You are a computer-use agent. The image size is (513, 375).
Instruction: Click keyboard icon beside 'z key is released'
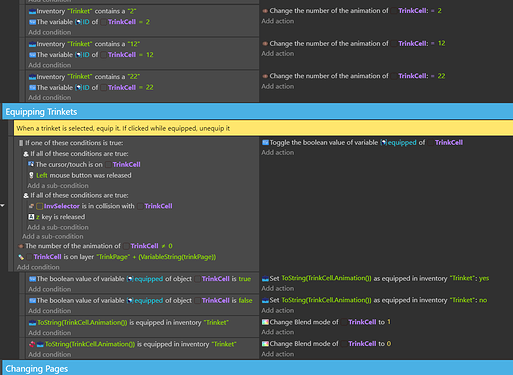point(31,217)
